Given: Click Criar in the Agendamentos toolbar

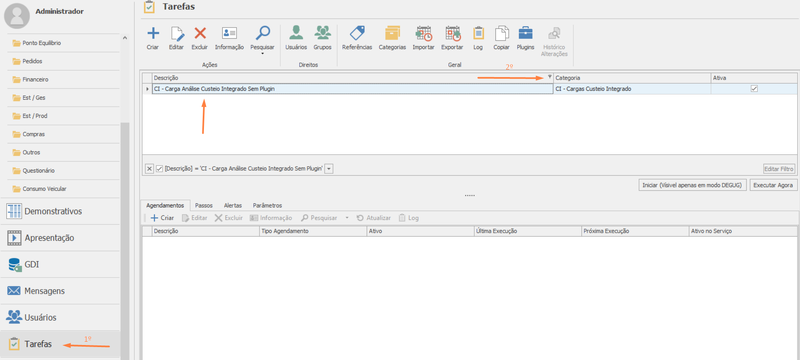Looking at the screenshot, I should 162,218.
